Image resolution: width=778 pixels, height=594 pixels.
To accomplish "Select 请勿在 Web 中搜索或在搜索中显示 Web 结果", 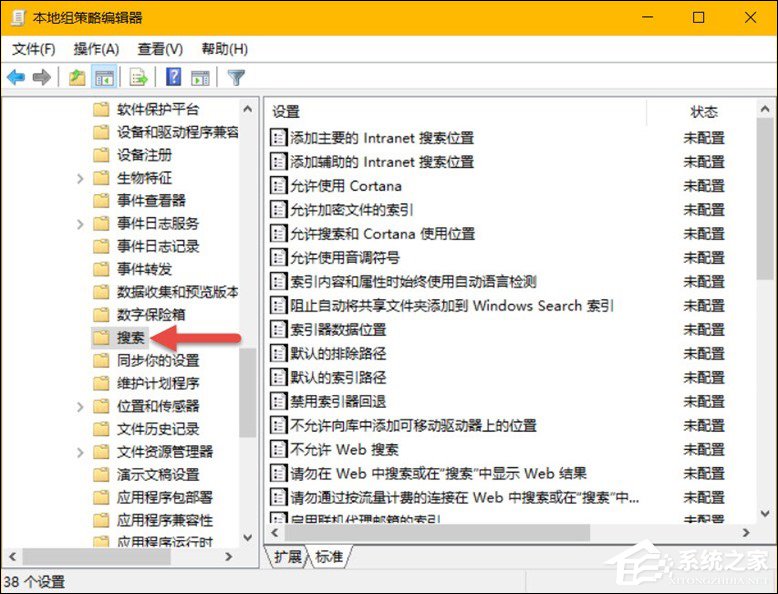I will pos(439,473).
